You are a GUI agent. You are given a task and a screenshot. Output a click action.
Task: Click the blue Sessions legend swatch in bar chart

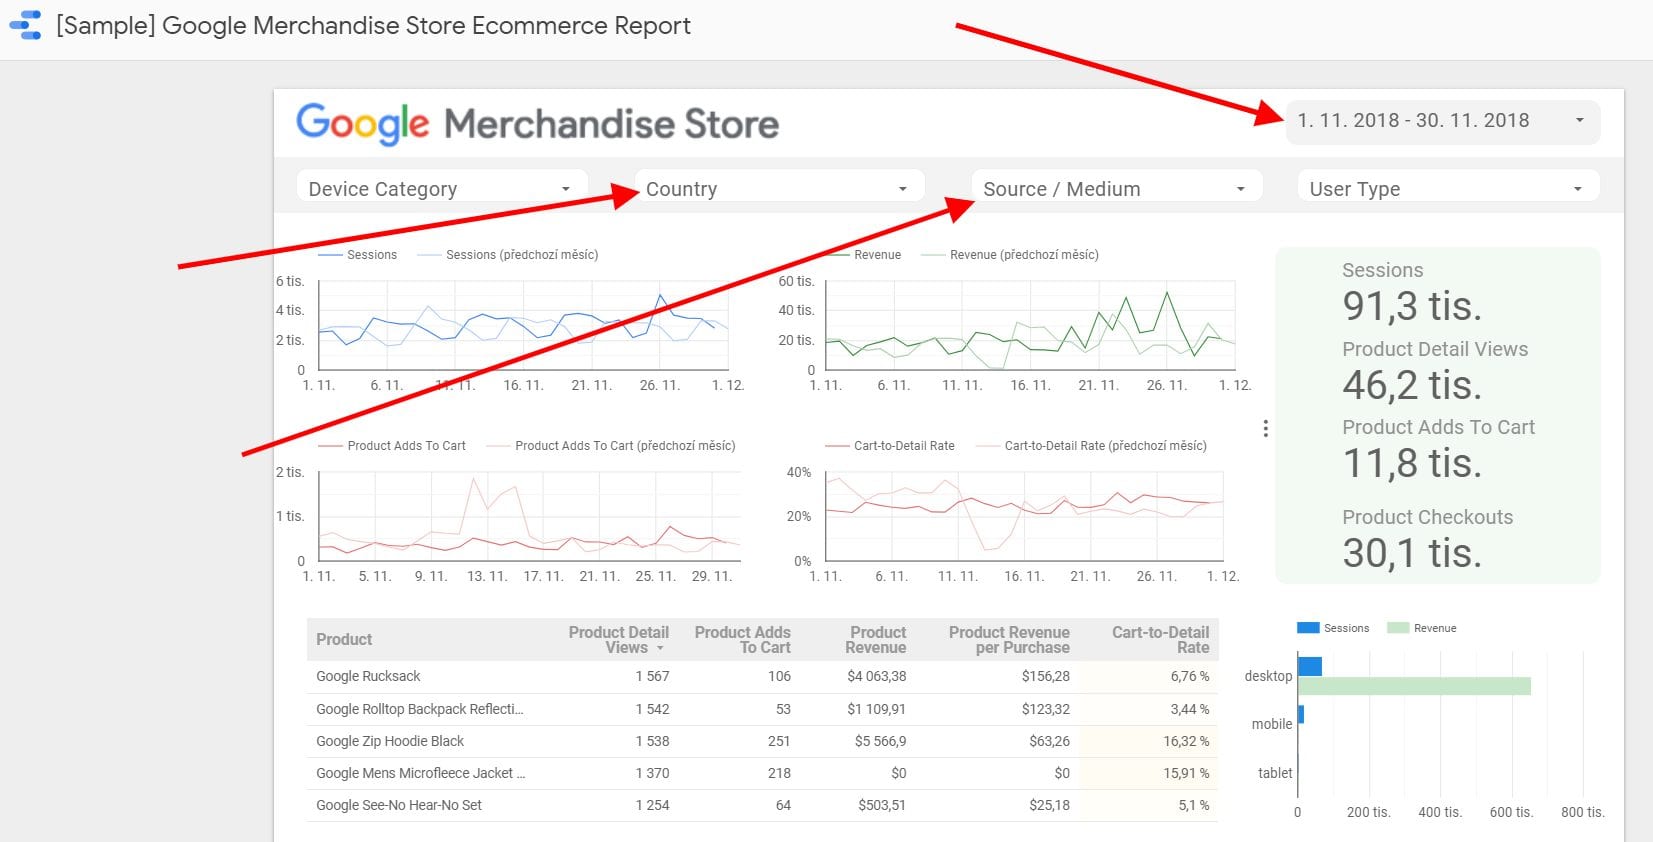click(1307, 628)
